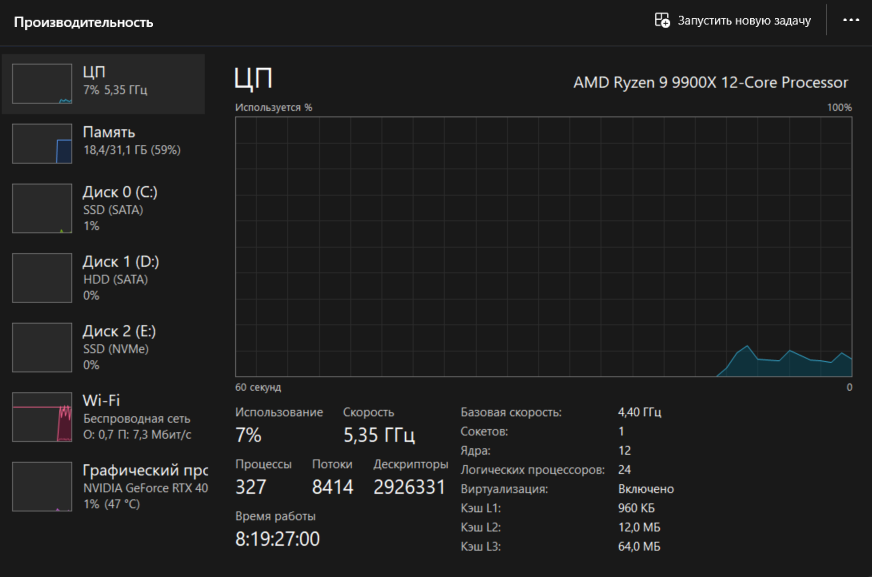
Task: Click the main CPU usage graph
Action: coord(543,246)
